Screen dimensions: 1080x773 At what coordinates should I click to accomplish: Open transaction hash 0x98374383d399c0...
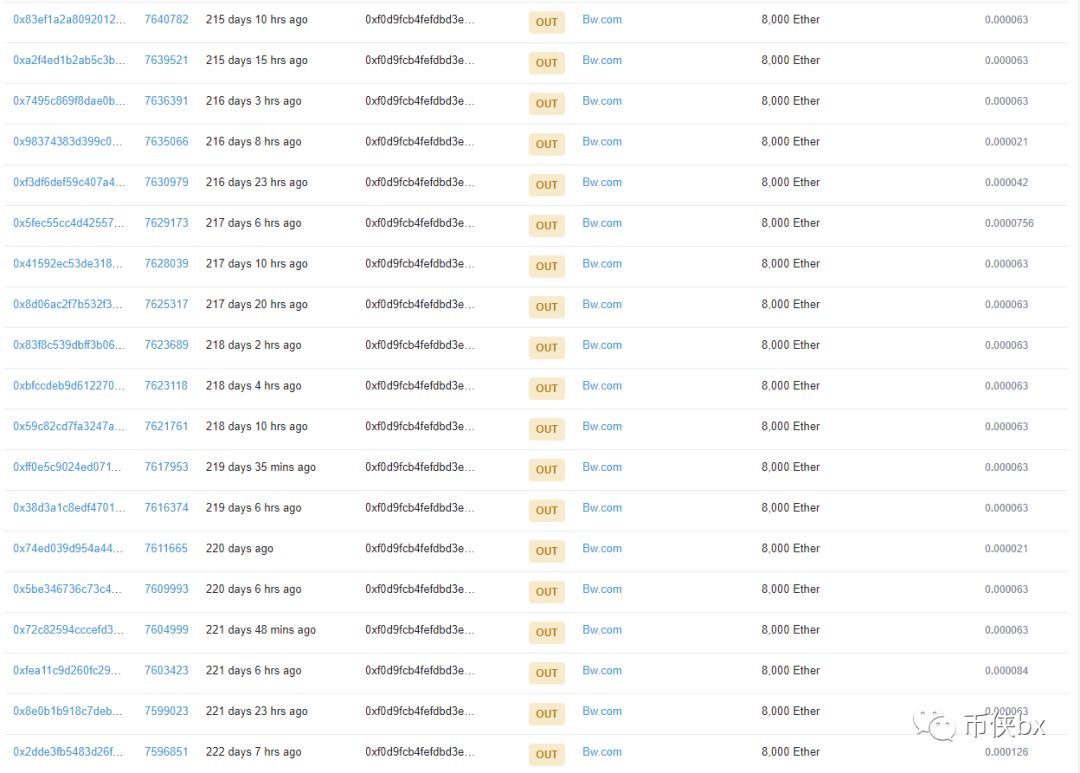pos(68,141)
